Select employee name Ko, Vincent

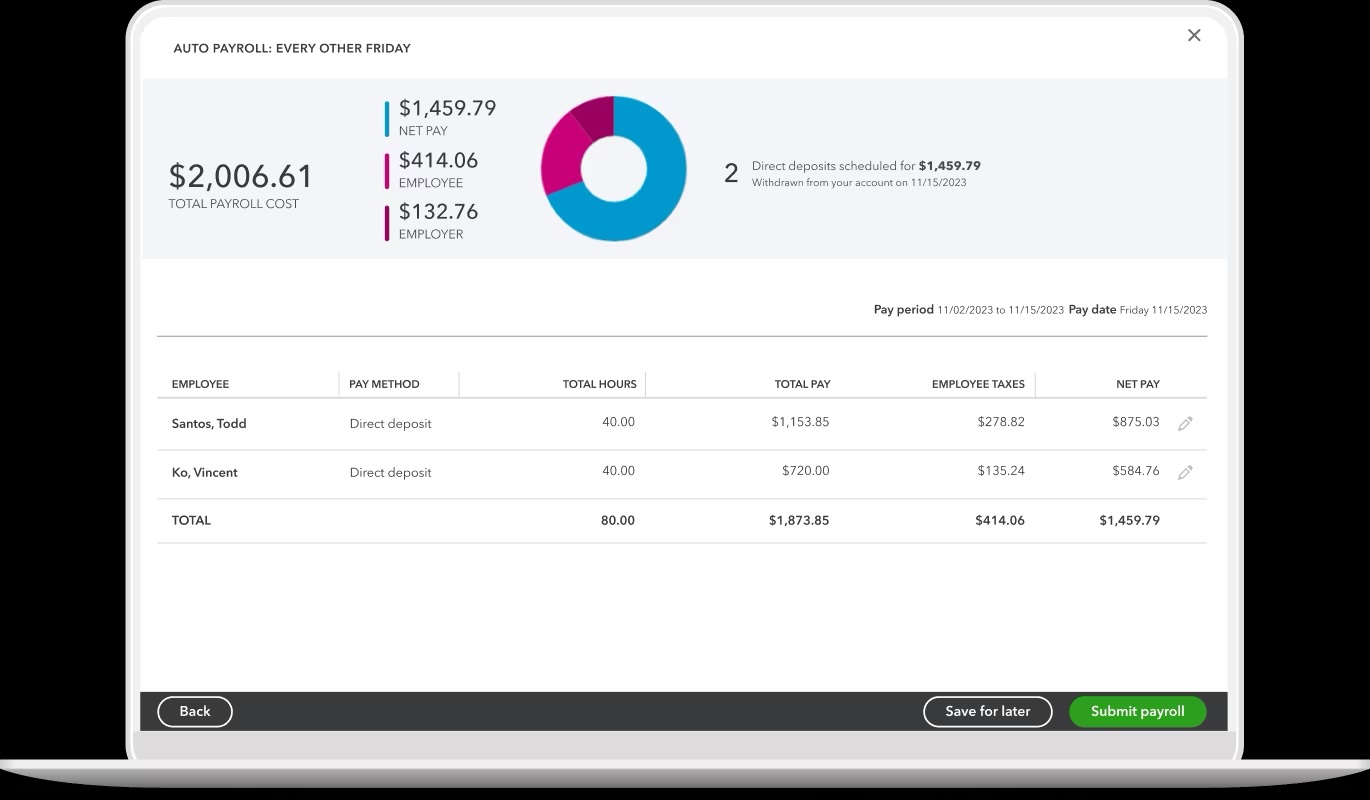point(205,472)
